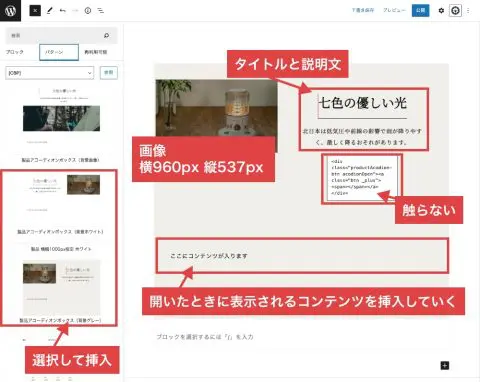The height and width of the screenshot is (382, 480).
Task: Click the blue 公開 publish button
Action: pyautogui.click(x=420, y=10)
